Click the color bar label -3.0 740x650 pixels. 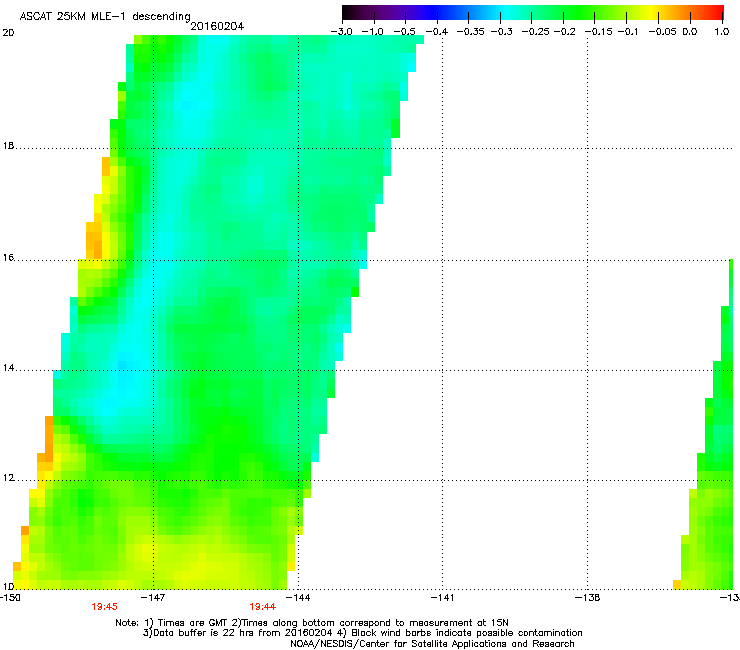pyautogui.click(x=341, y=31)
